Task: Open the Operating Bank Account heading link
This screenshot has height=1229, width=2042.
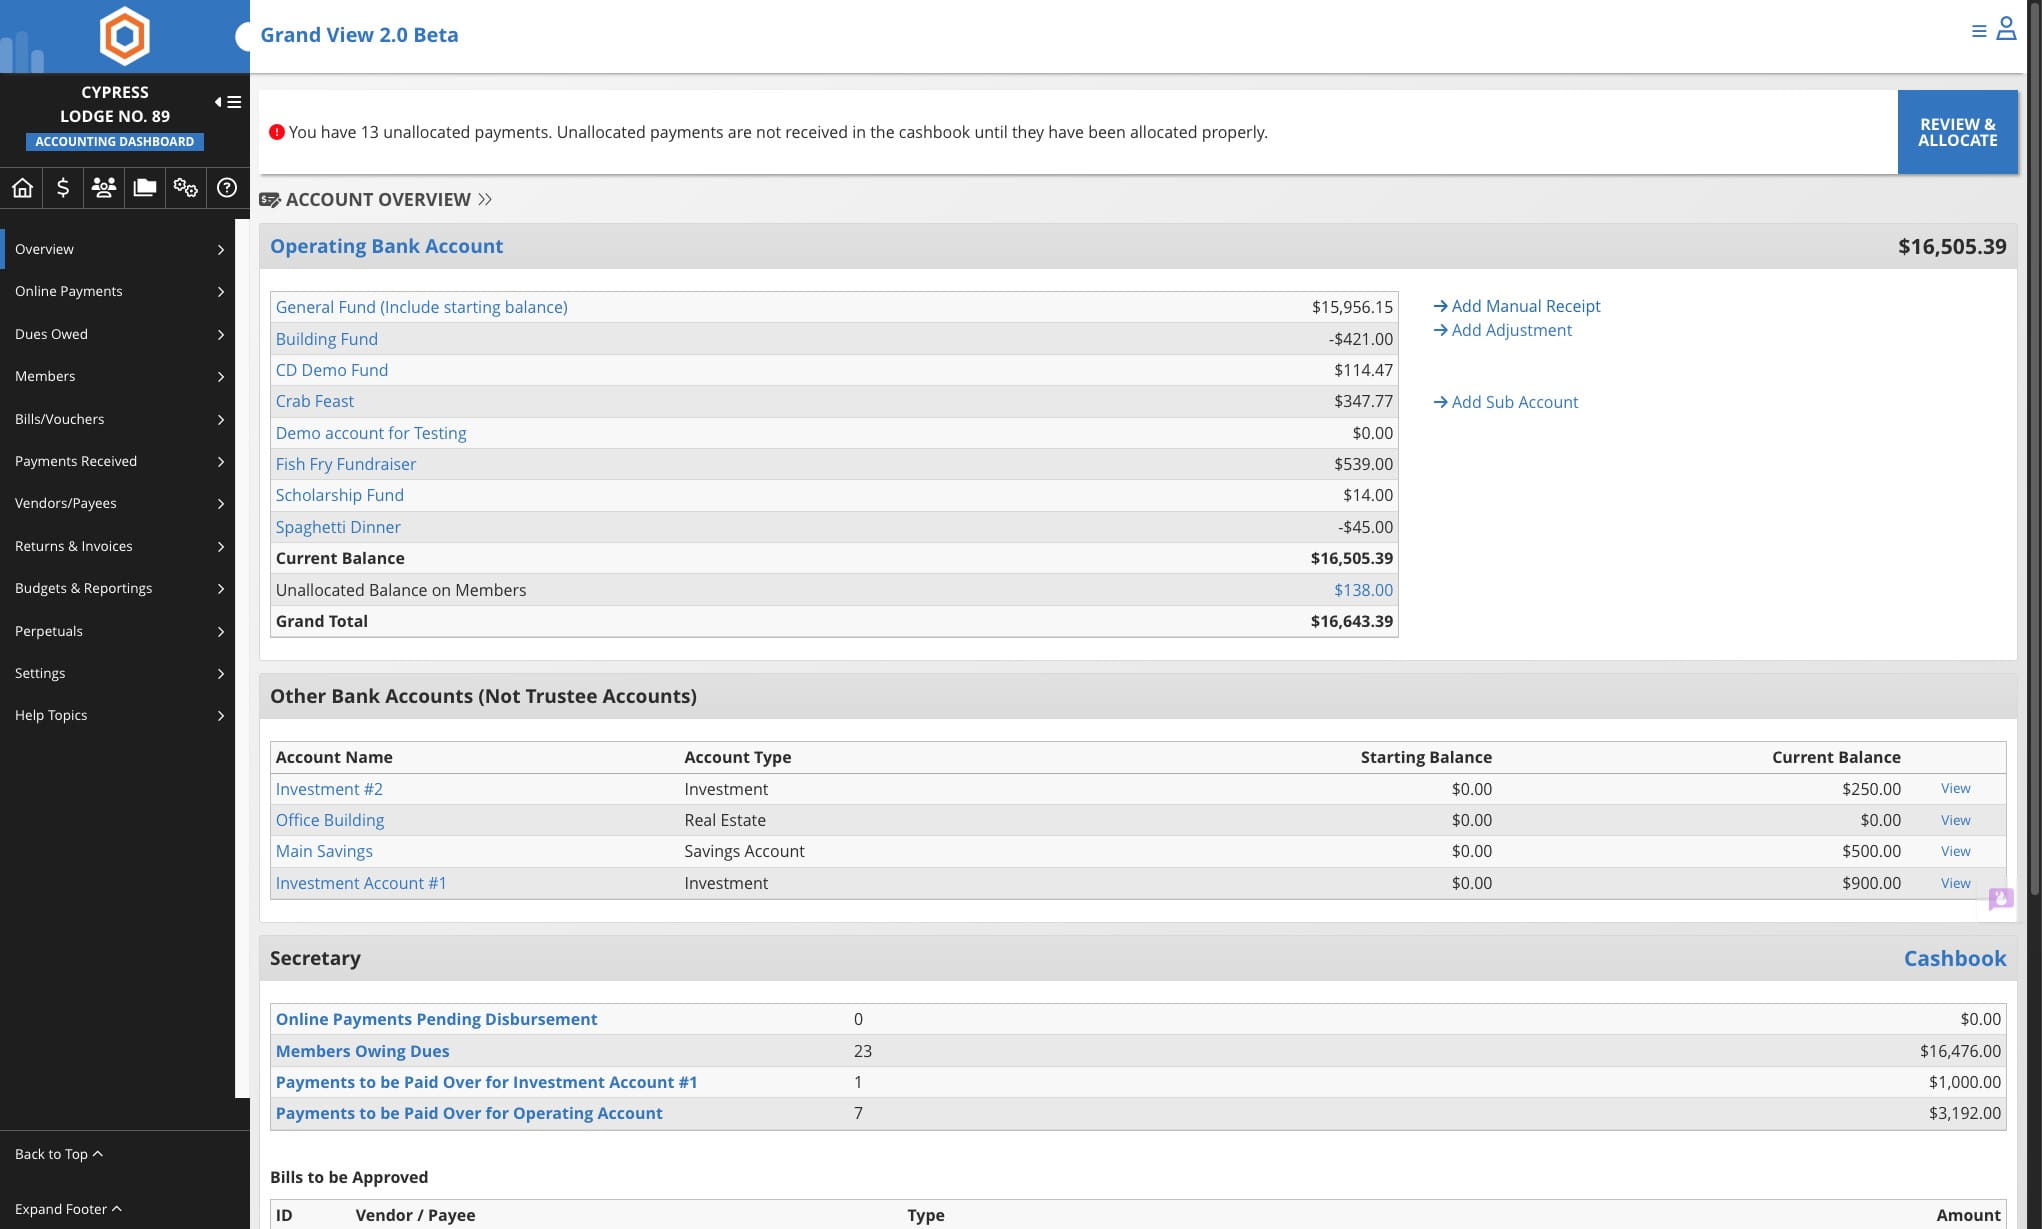Action: click(x=386, y=246)
